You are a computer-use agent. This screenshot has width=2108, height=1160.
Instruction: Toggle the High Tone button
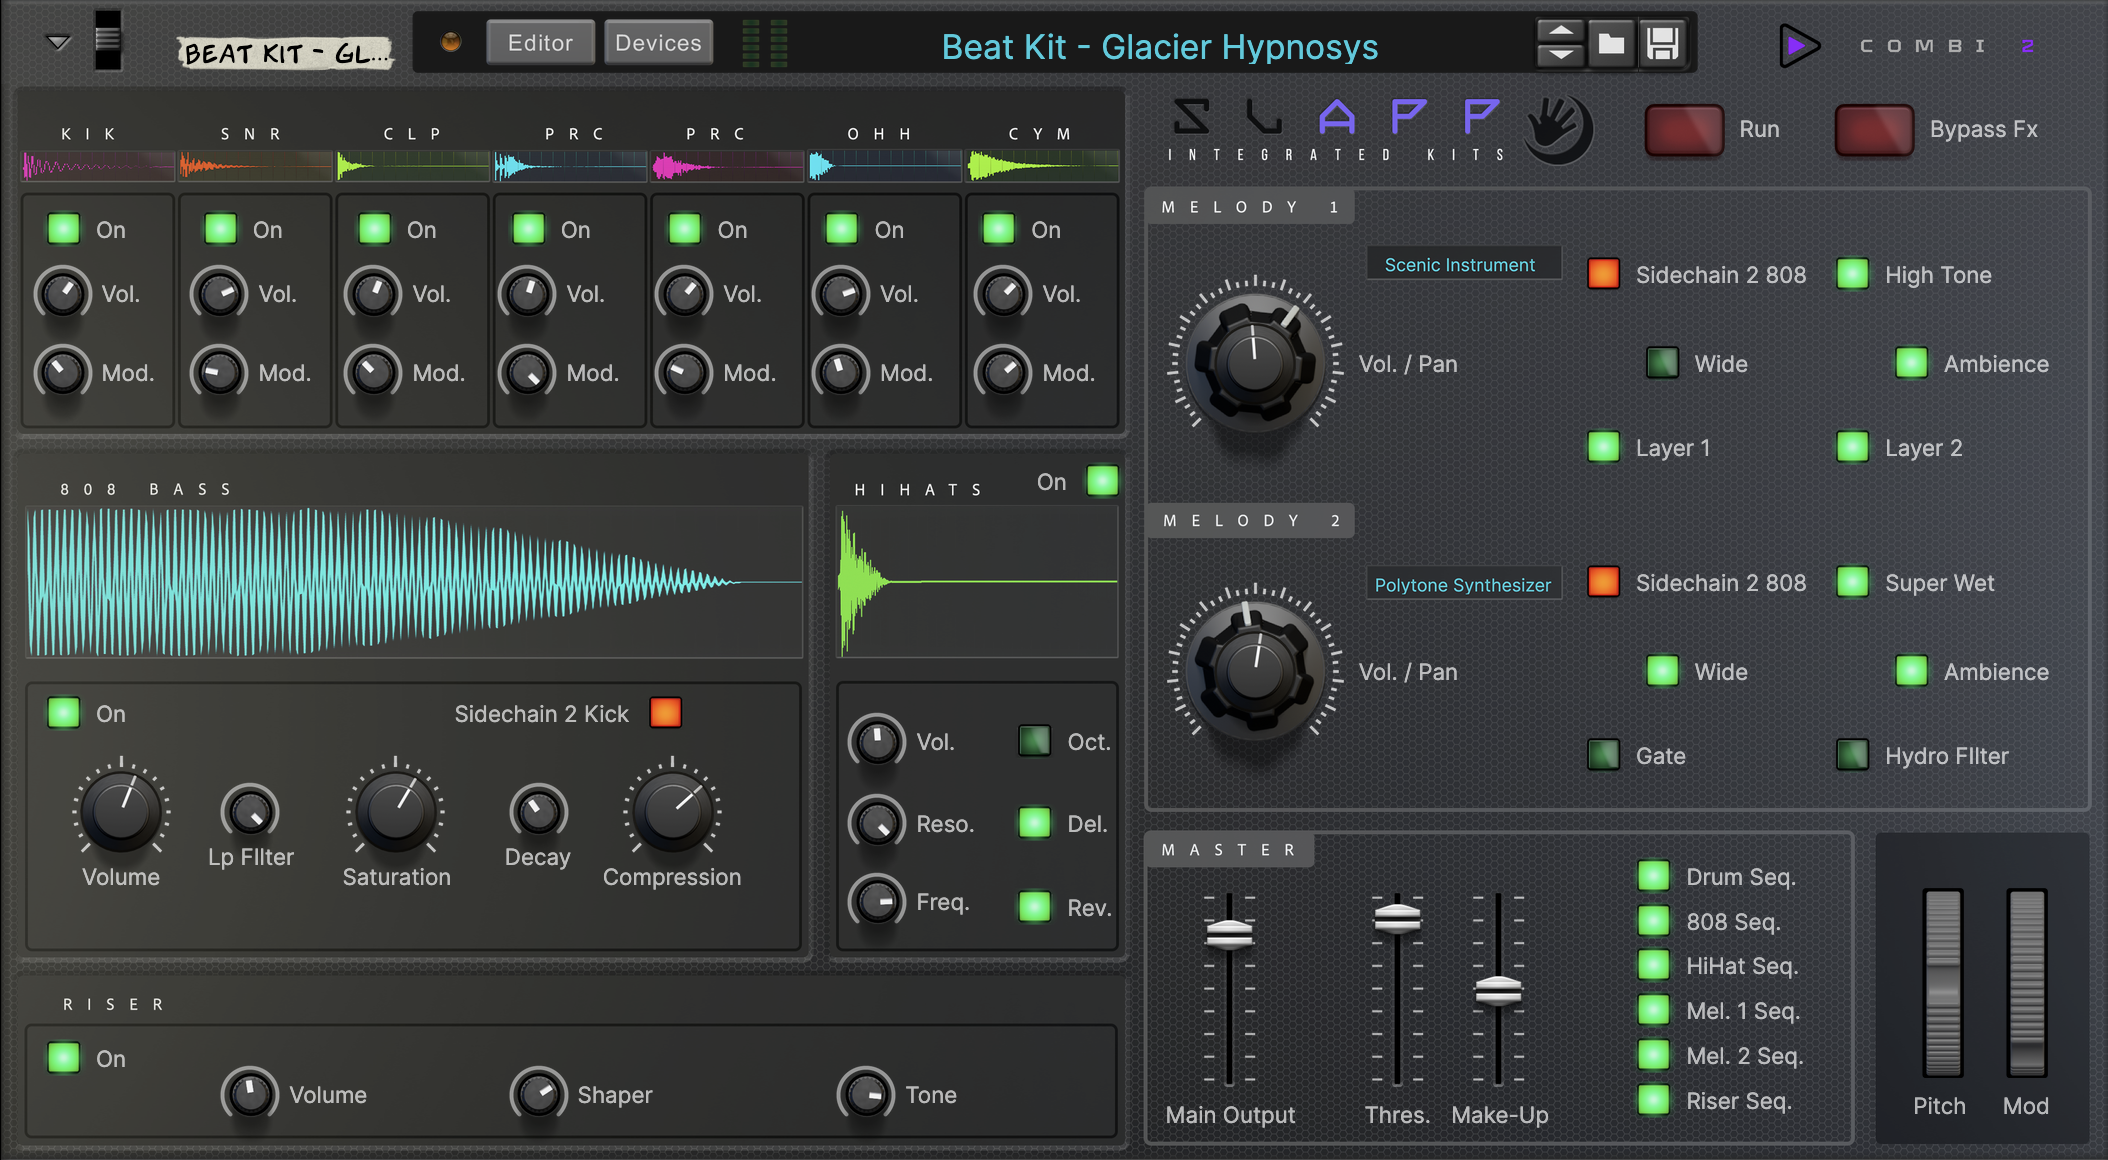click(x=1853, y=274)
